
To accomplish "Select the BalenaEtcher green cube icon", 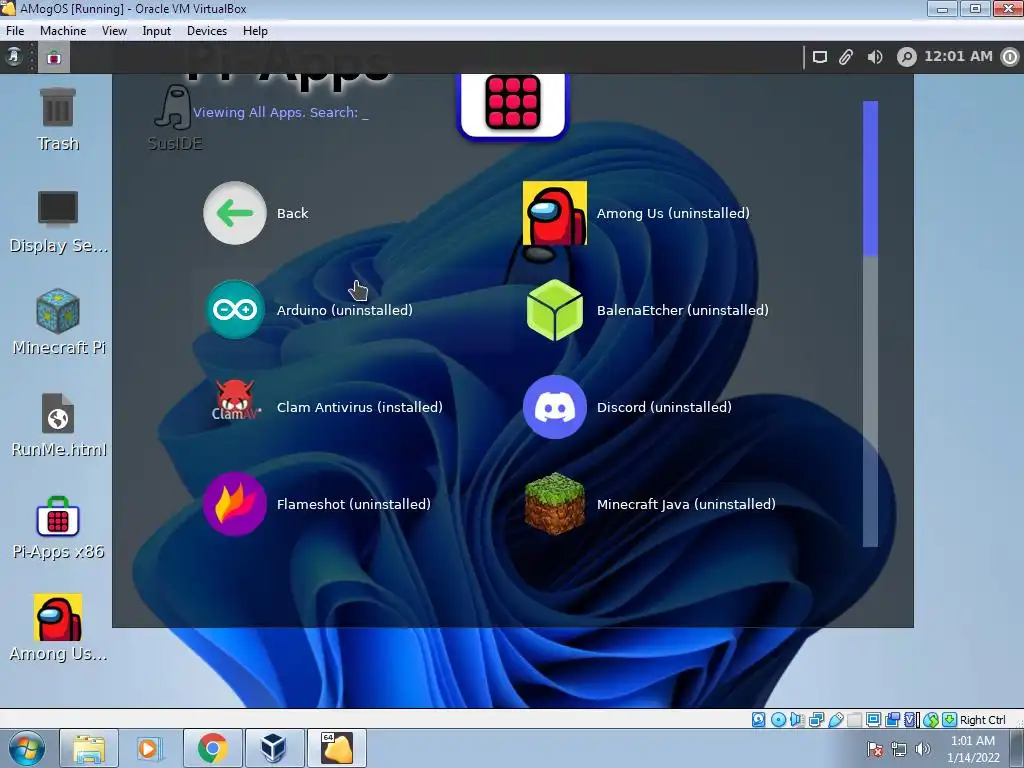I will point(554,310).
